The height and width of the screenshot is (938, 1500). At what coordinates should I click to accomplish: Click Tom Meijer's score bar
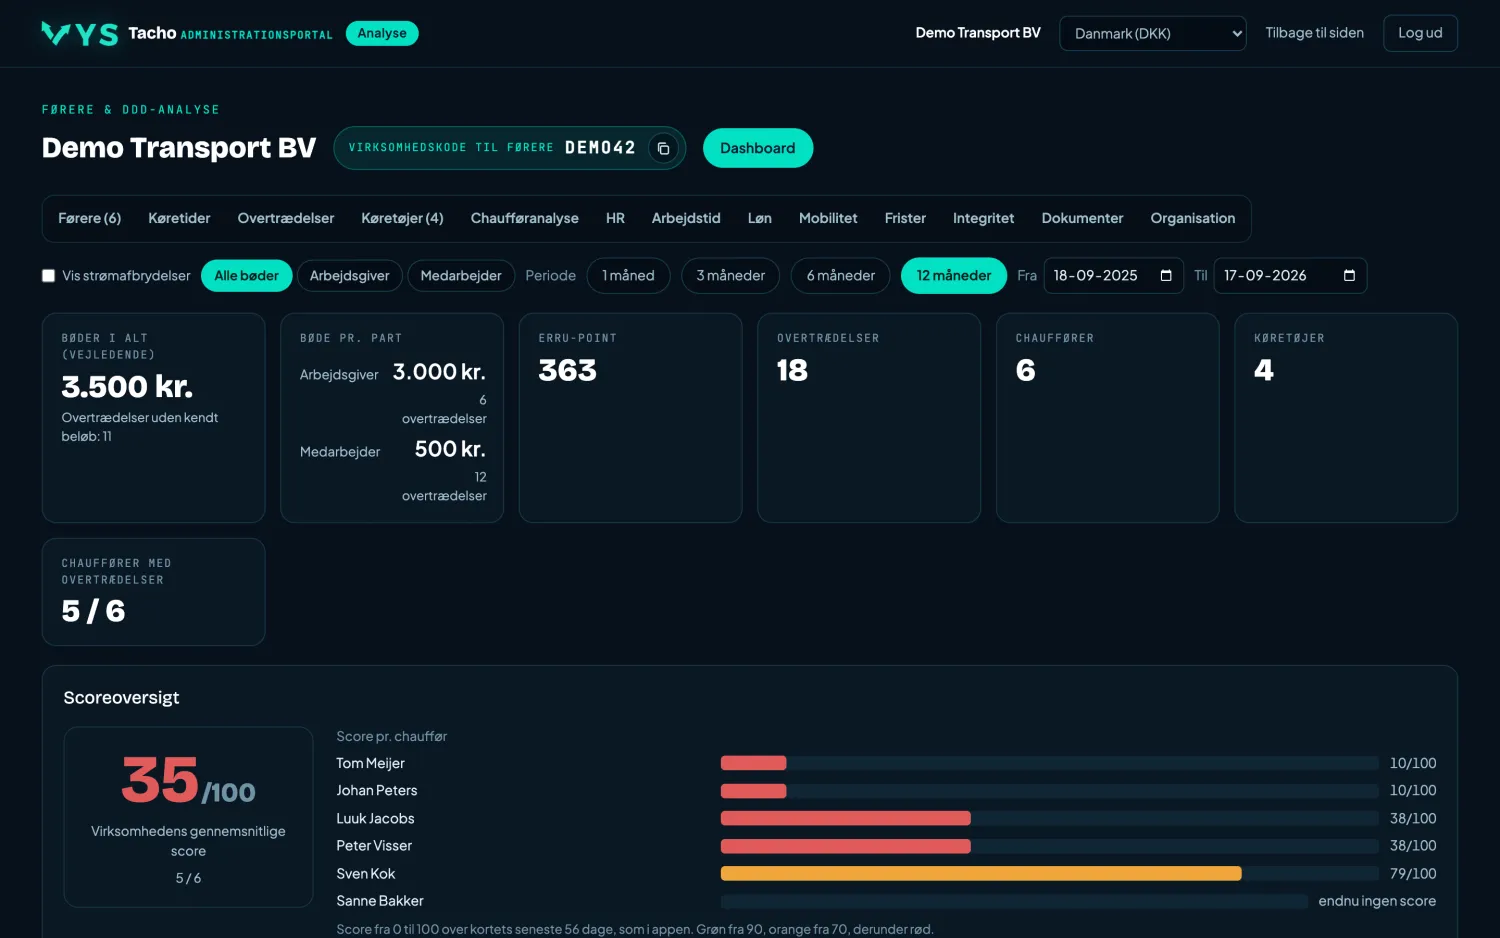[753, 763]
